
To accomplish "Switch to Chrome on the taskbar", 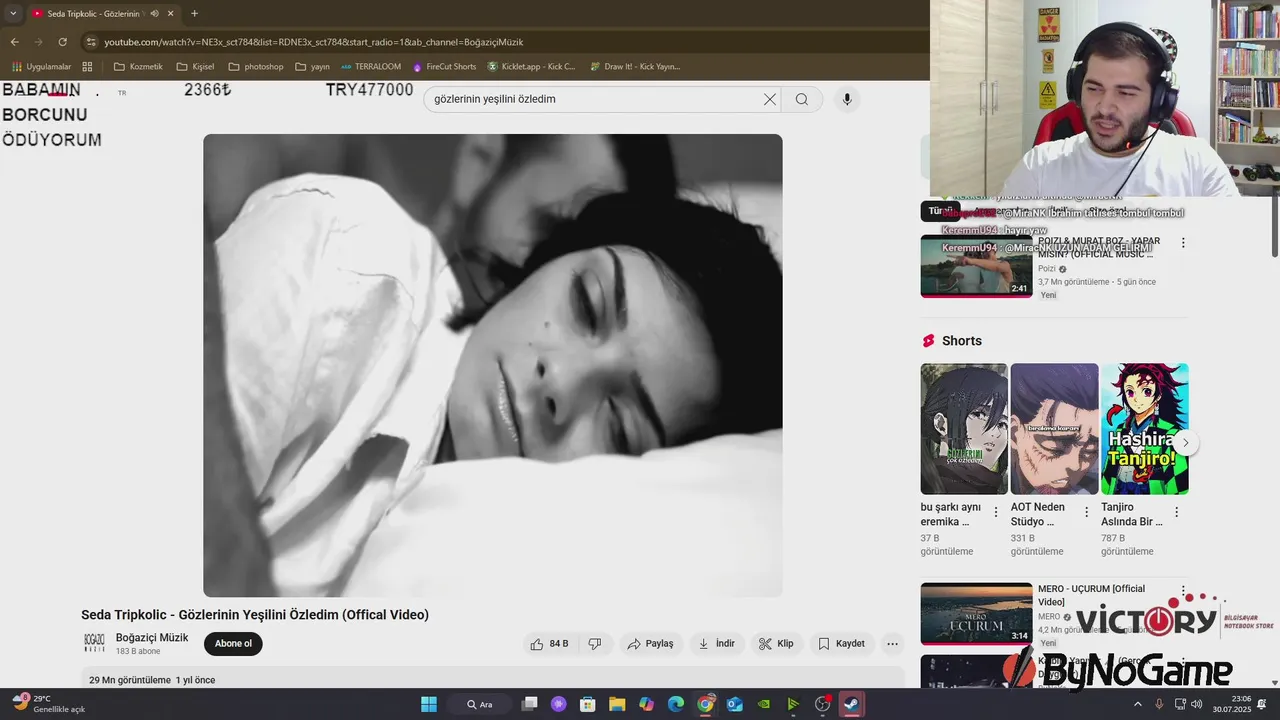I will [705, 704].
